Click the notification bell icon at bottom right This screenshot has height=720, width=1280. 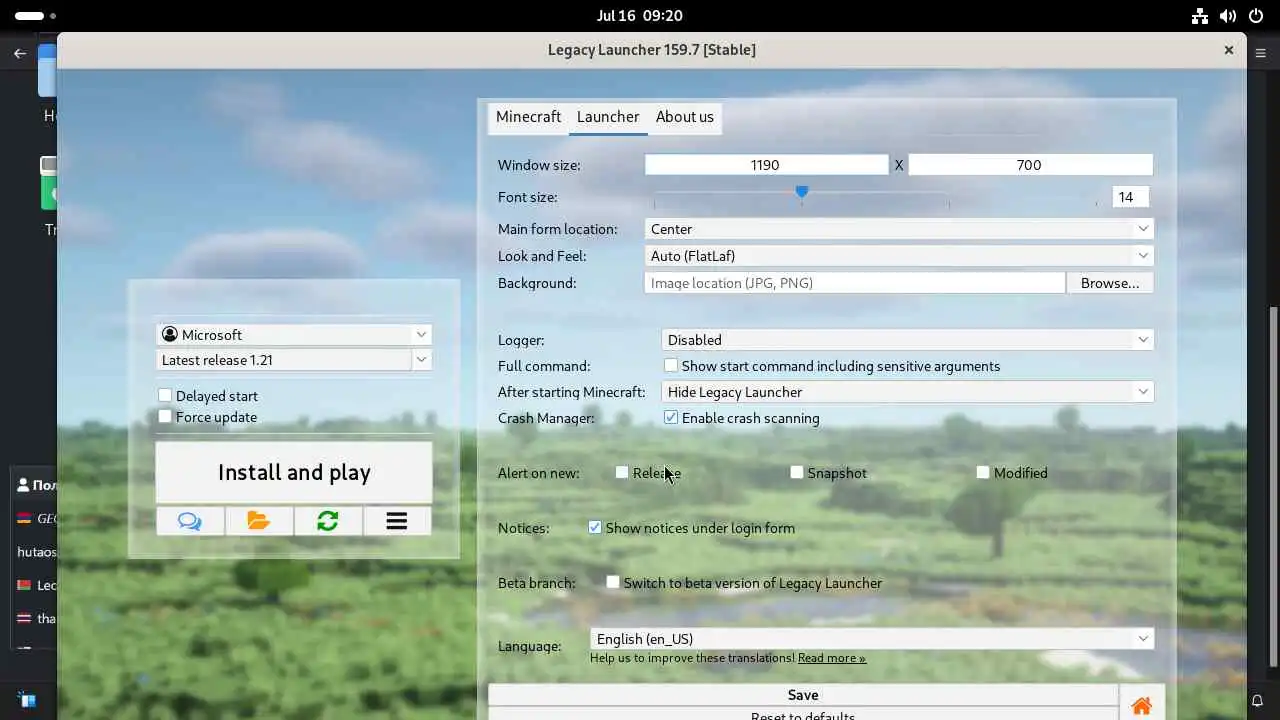coord(1258,700)
